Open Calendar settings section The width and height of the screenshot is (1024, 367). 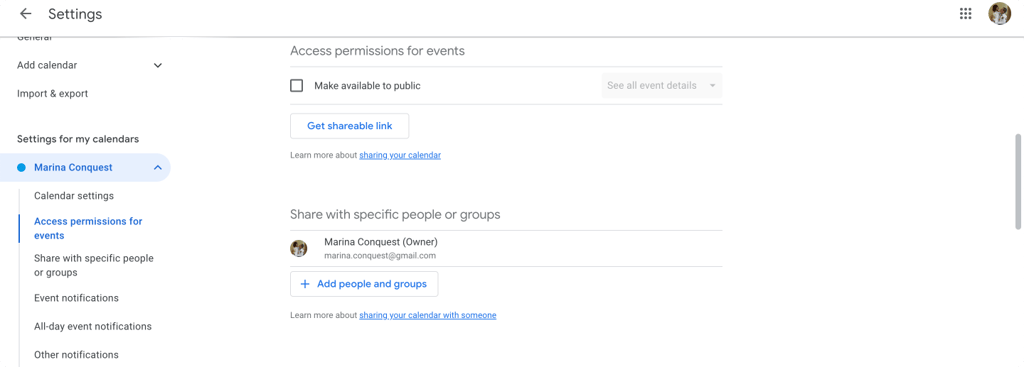click(x=74, y=196)
